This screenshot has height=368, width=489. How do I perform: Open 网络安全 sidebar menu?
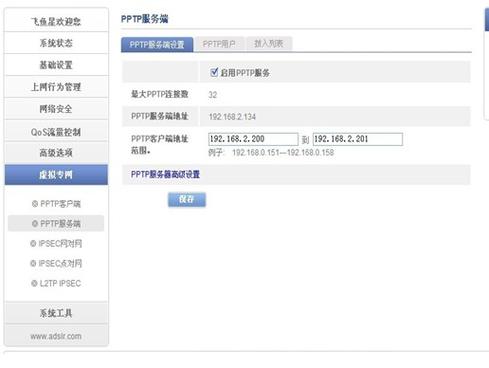pyautogui.click(x=56, y=109)
